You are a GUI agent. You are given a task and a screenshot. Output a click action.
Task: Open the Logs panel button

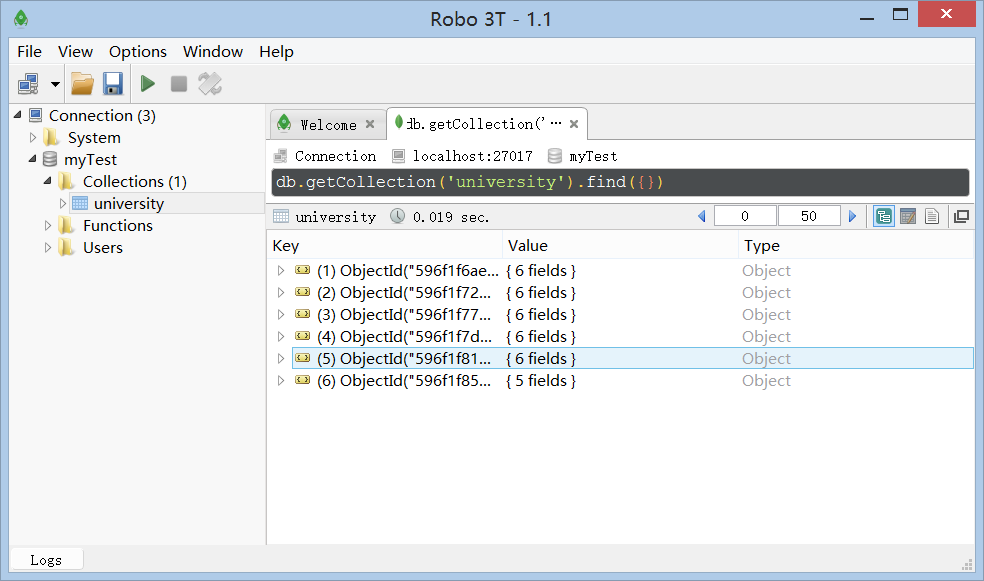46,560
